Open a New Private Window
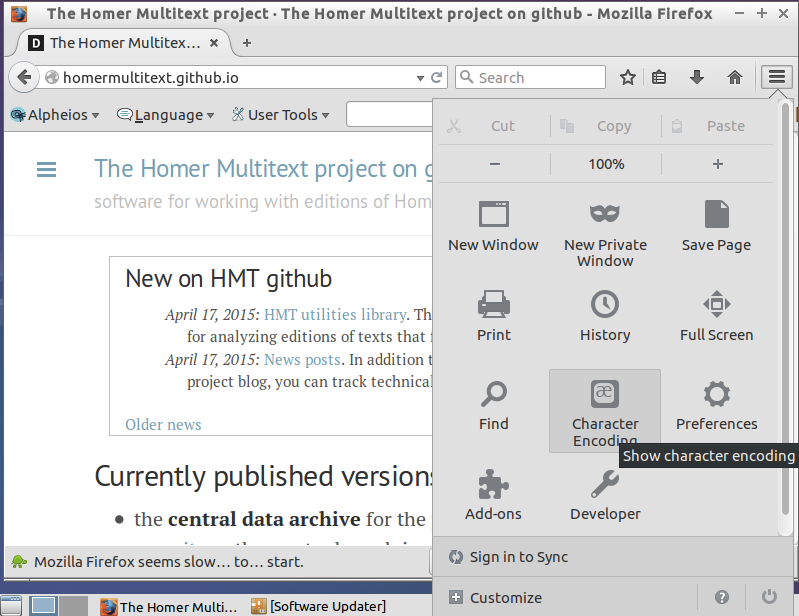 (x=605, y=234)
